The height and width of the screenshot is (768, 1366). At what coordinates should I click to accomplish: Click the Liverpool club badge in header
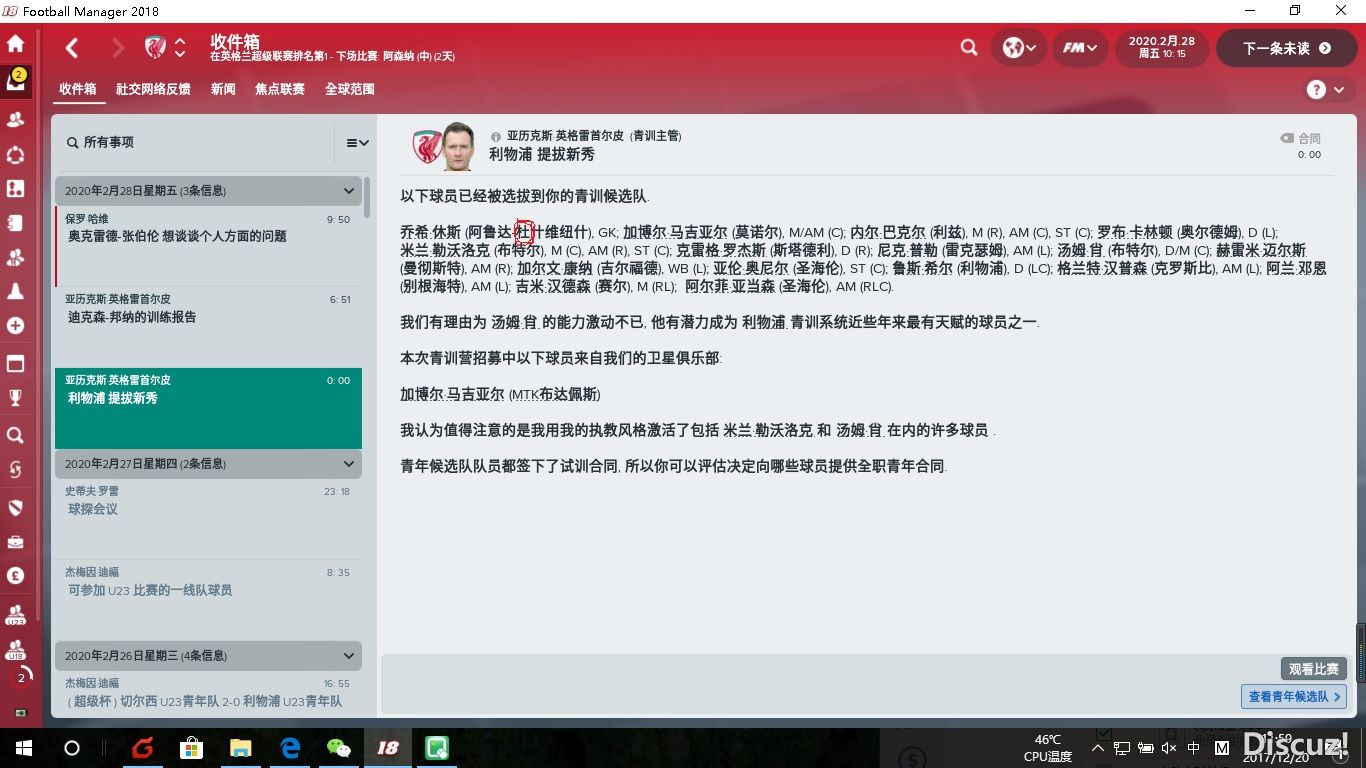coord(155,47)
